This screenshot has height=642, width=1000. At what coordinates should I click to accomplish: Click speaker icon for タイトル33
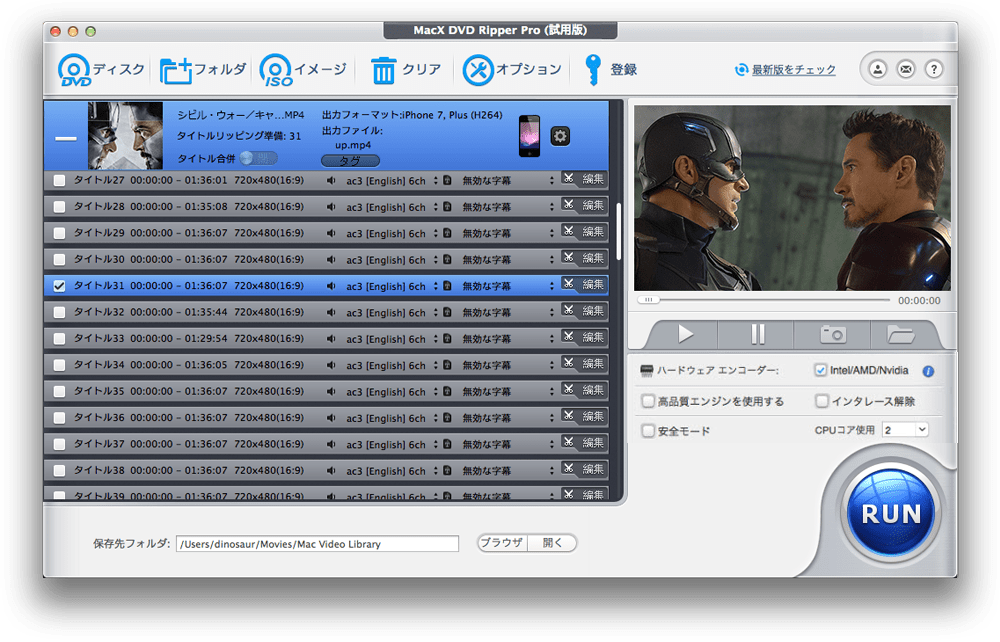click(331, 339)
